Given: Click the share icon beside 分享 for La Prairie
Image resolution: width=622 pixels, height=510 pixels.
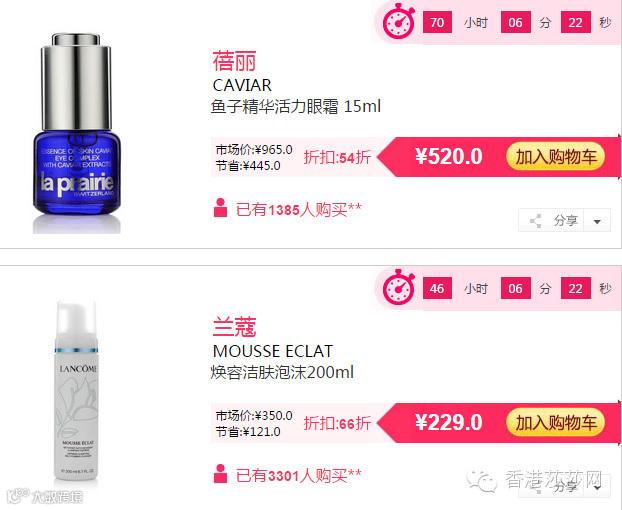Looking at the screenshot, I should 536,221.
